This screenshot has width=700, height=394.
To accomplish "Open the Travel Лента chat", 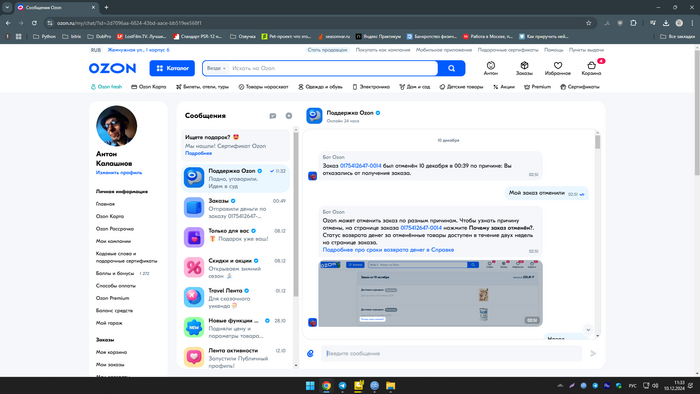I will coord(235,298).
